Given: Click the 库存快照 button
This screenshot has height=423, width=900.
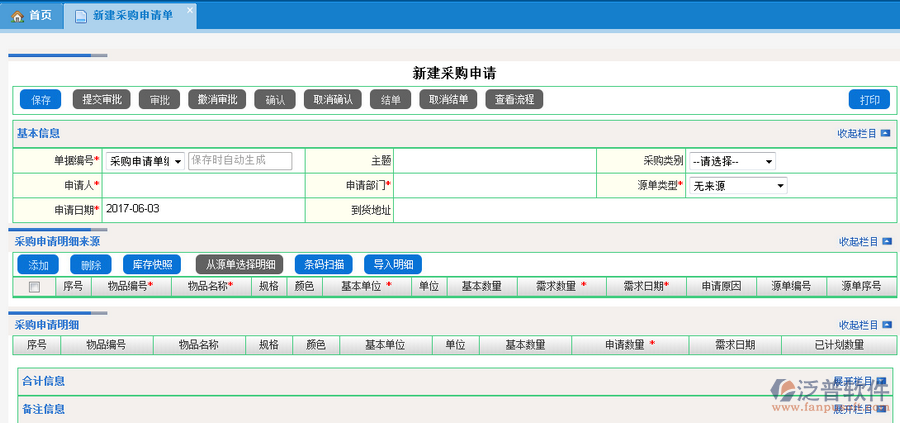Looking at the screenshot, I should tap(152, 265).
